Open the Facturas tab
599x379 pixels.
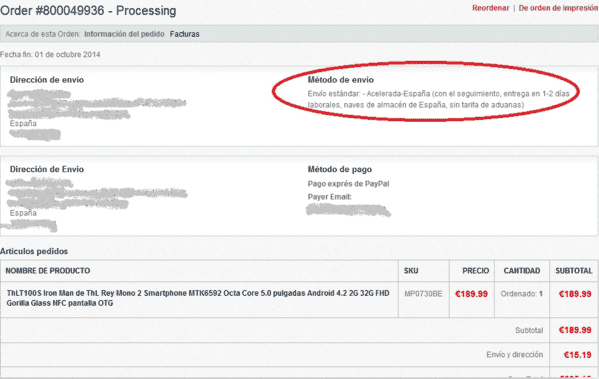185,34
